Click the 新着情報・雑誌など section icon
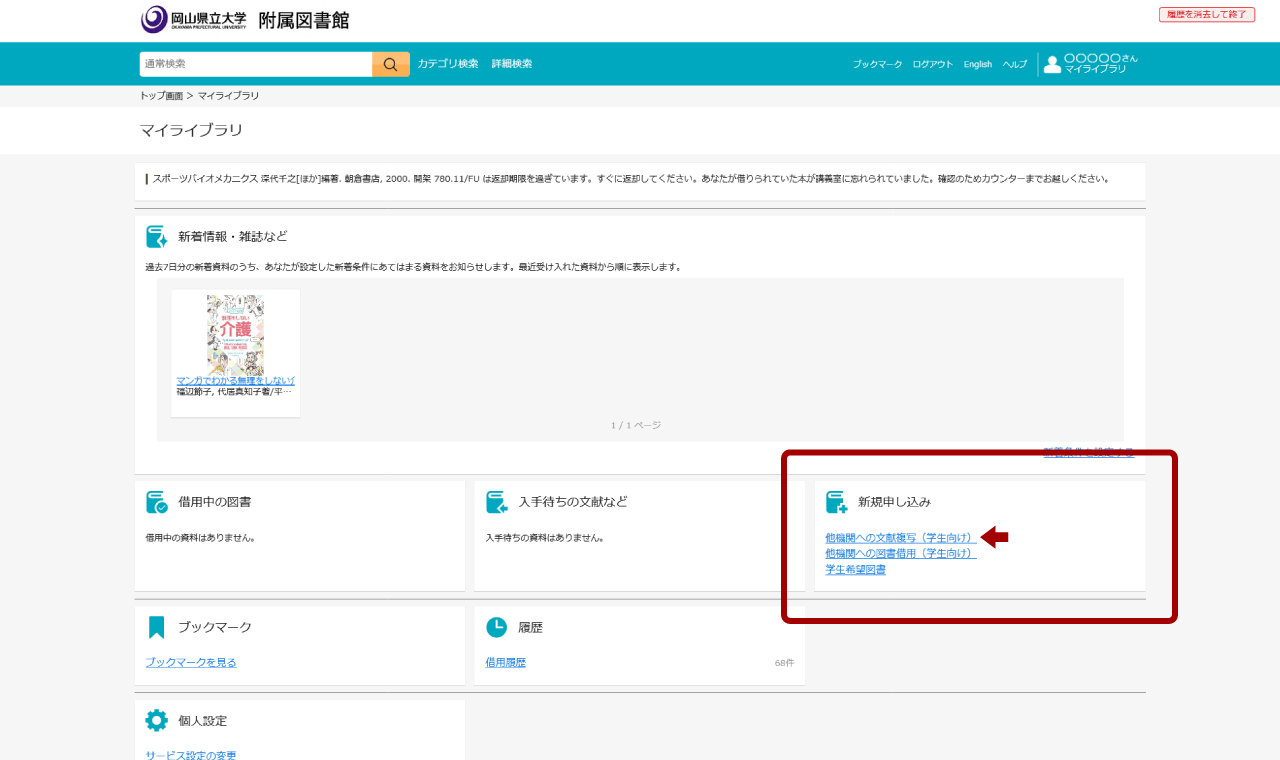This screenshot has height=760, width=1280. 157,237
